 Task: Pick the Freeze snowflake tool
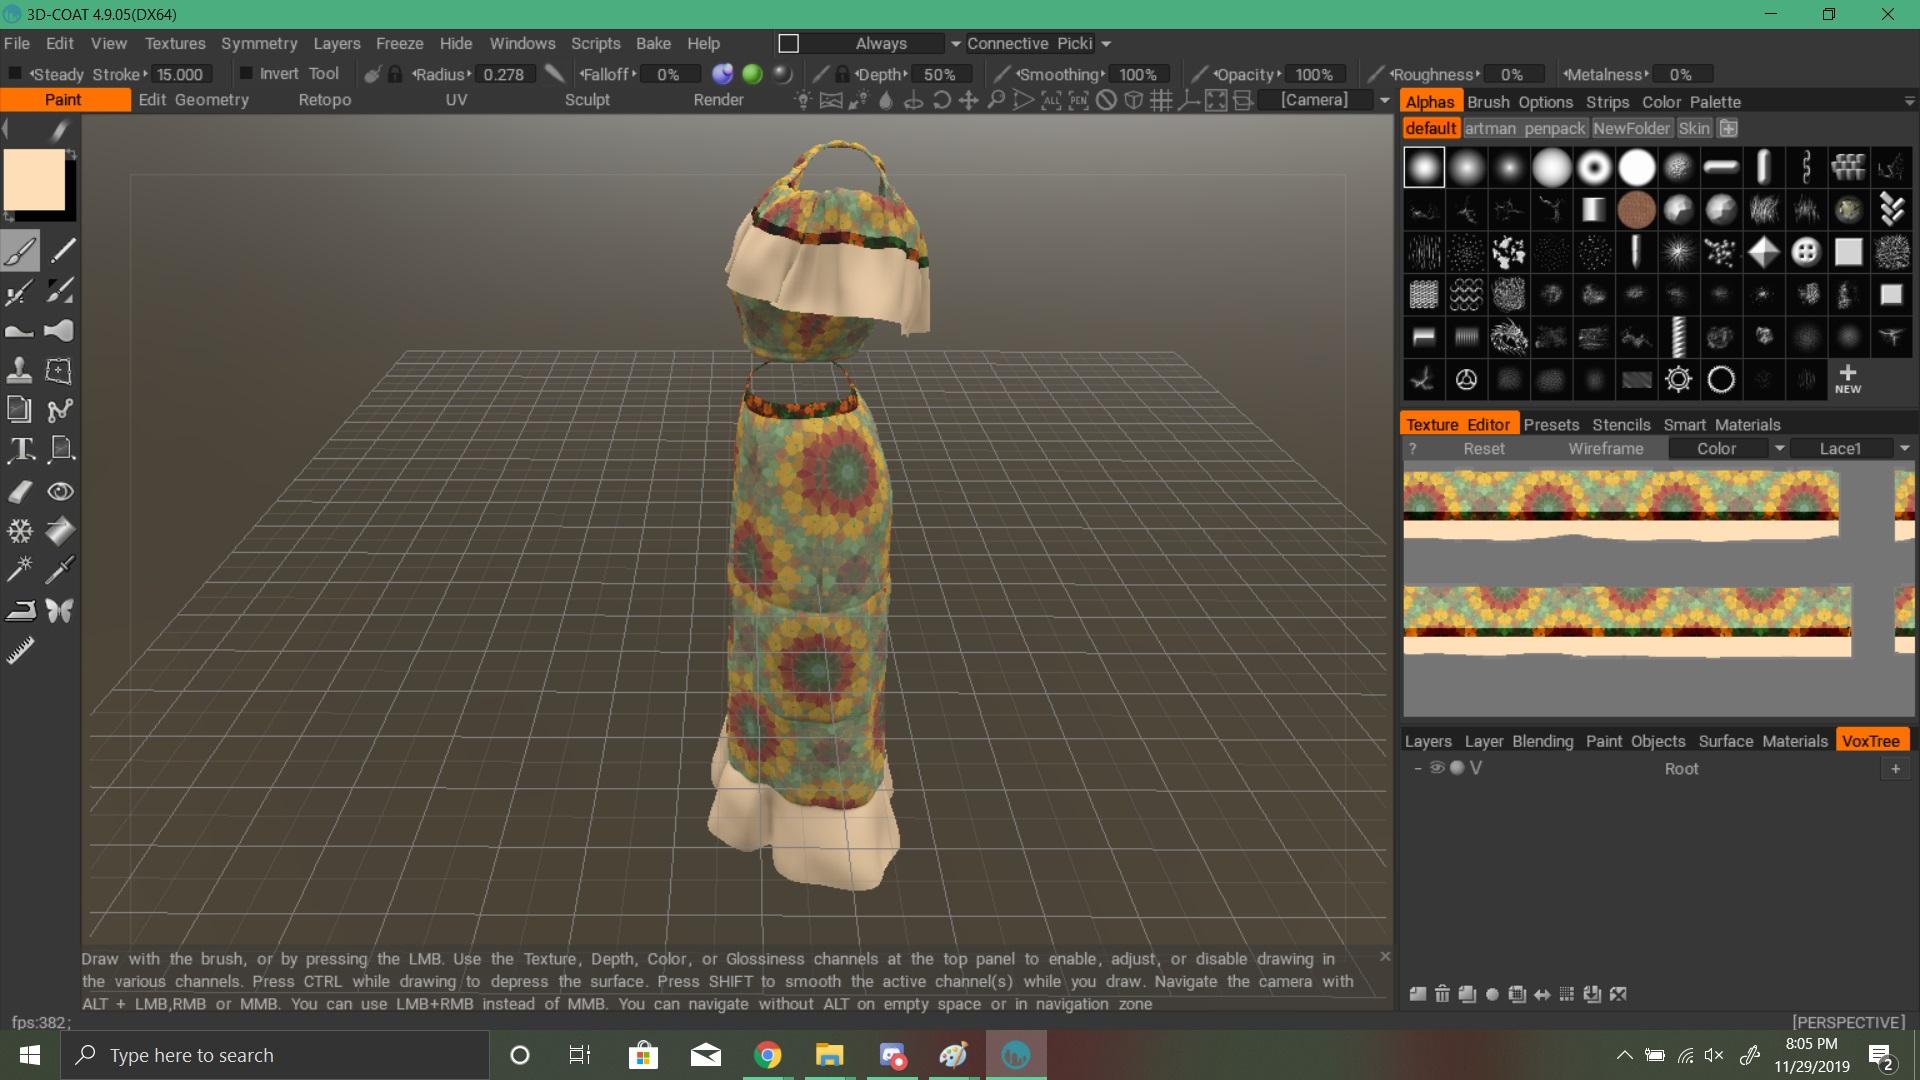(x=20, y=531)
